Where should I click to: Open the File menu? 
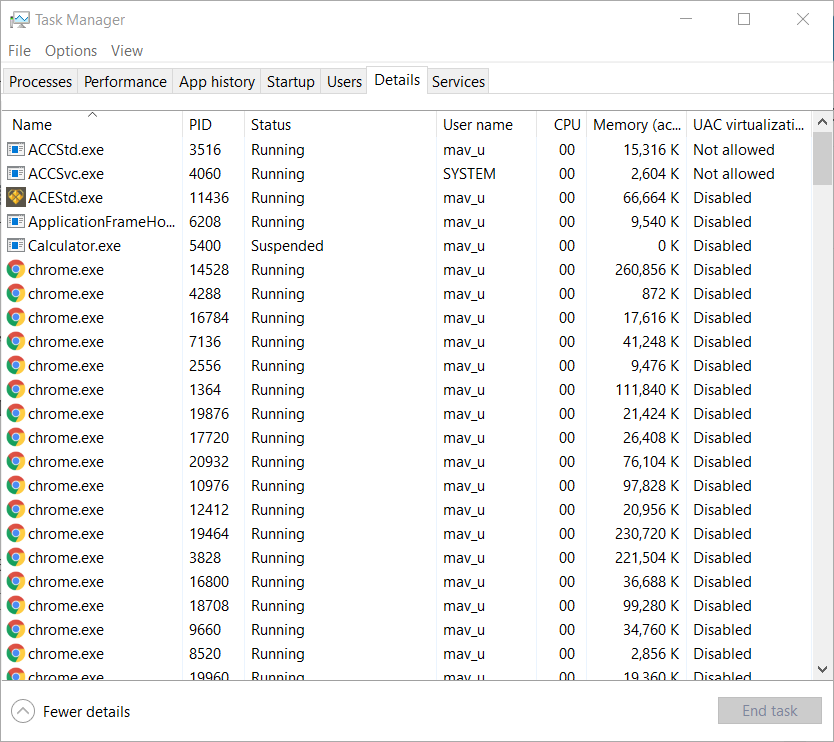pos(19,51)
